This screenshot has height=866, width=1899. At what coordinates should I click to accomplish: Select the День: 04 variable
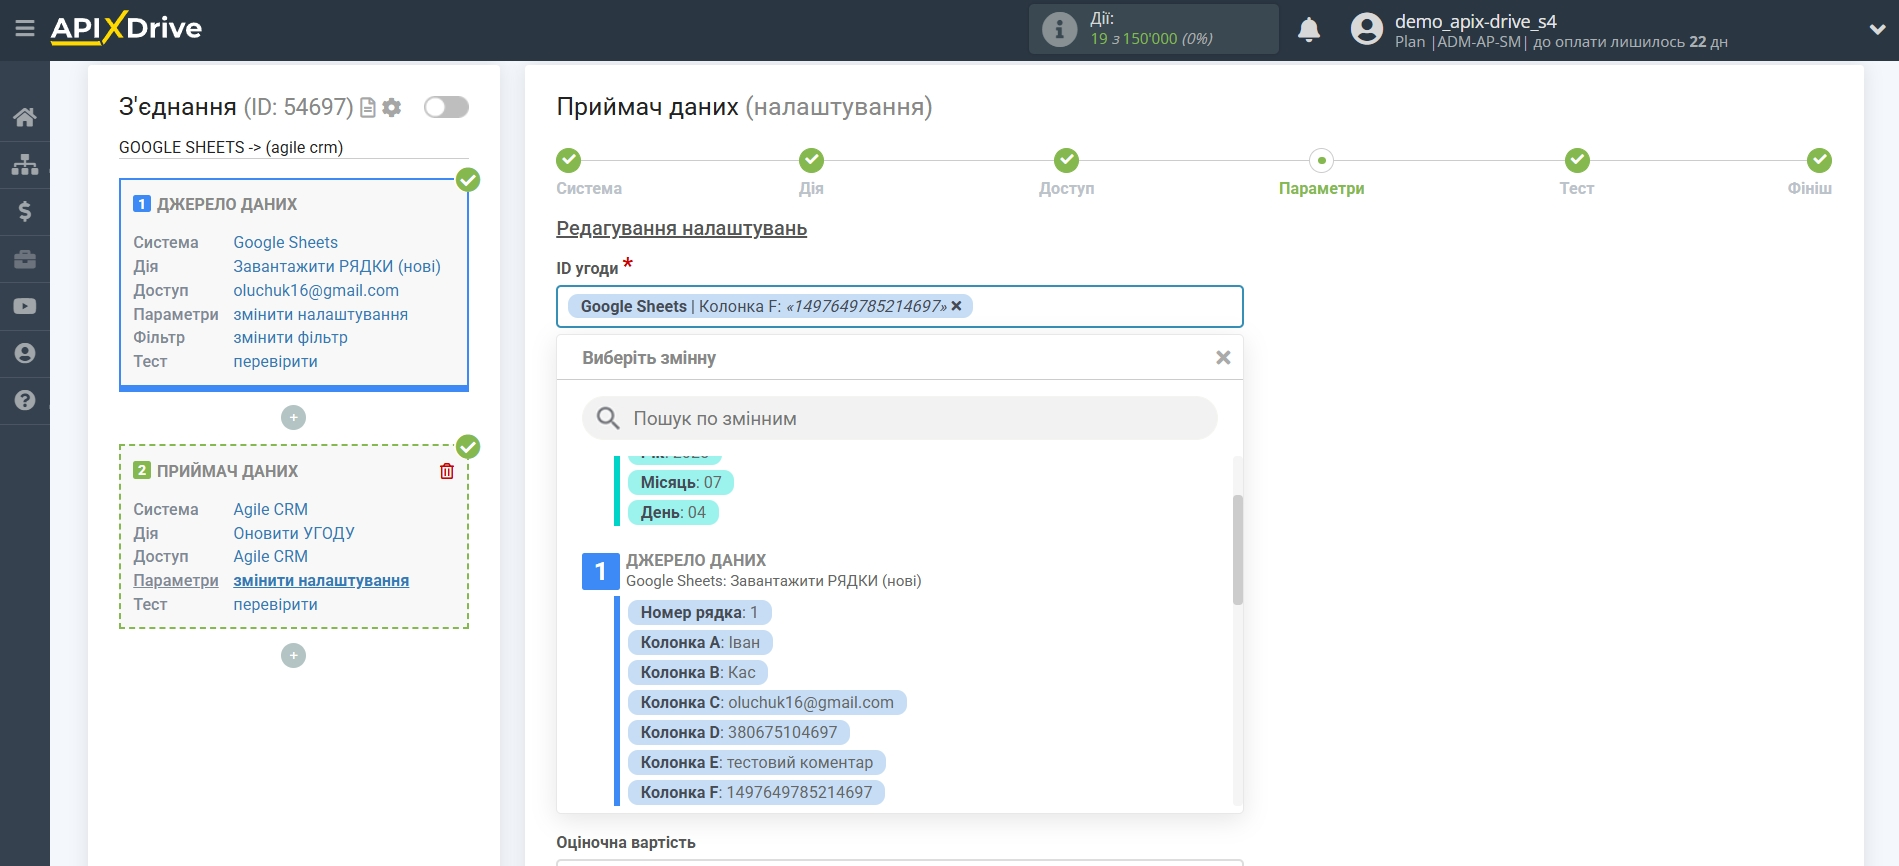pos(673,512)
